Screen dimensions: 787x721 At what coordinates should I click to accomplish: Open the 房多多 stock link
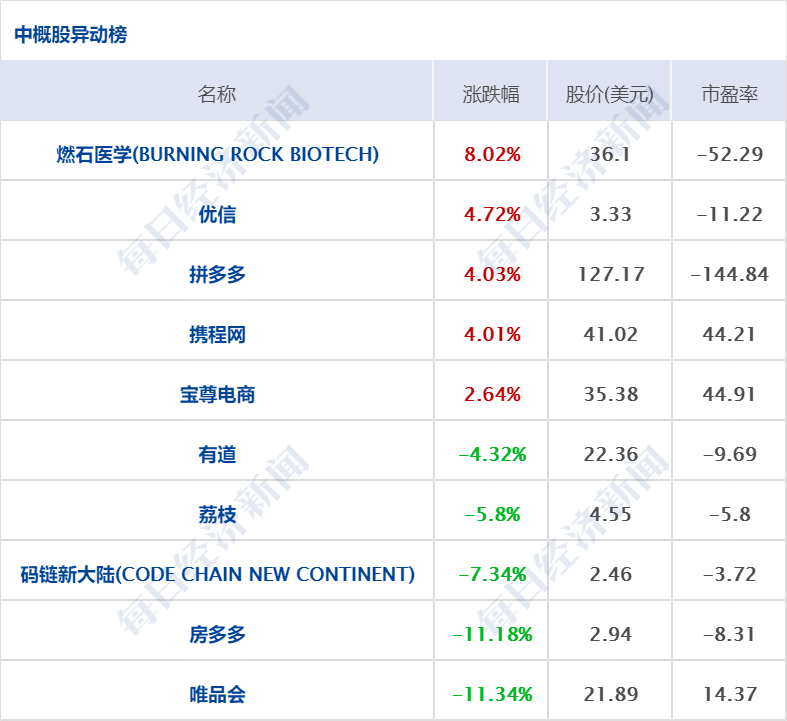pos(217,635)
